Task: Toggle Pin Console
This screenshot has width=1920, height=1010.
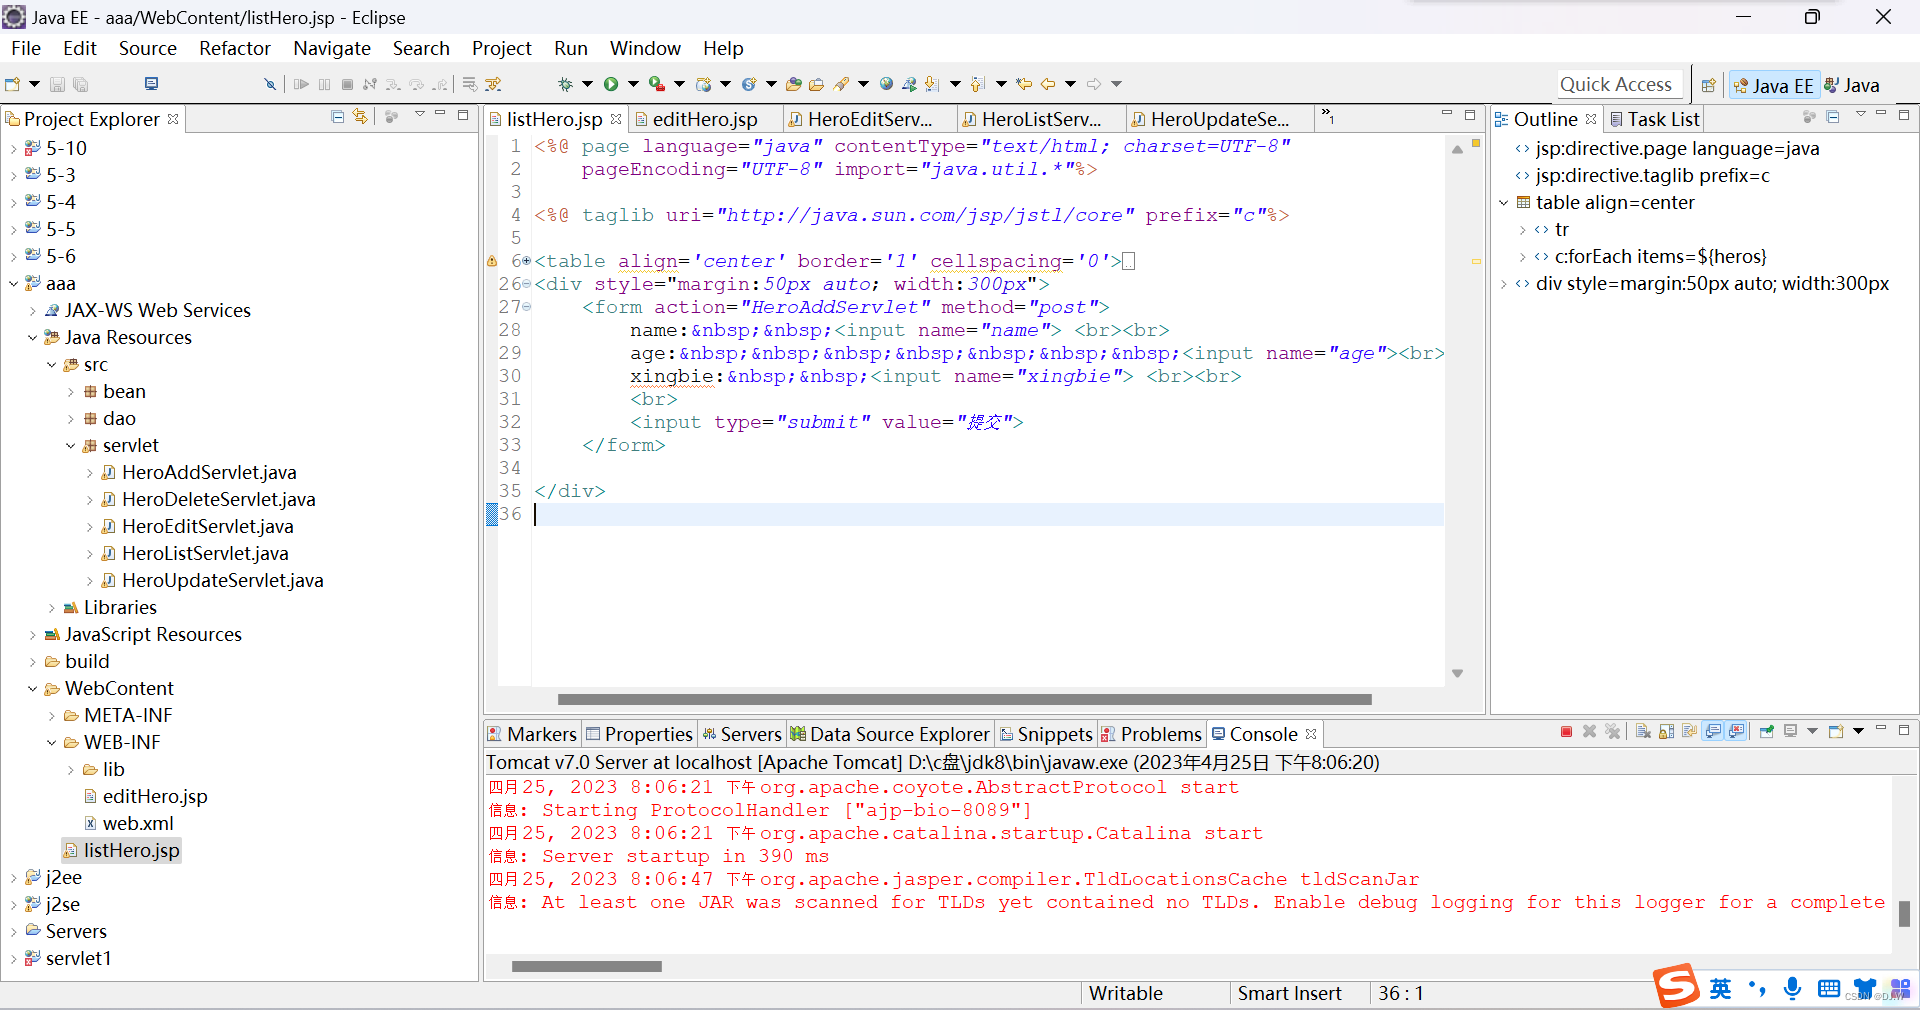Action: pos(1766,732)
